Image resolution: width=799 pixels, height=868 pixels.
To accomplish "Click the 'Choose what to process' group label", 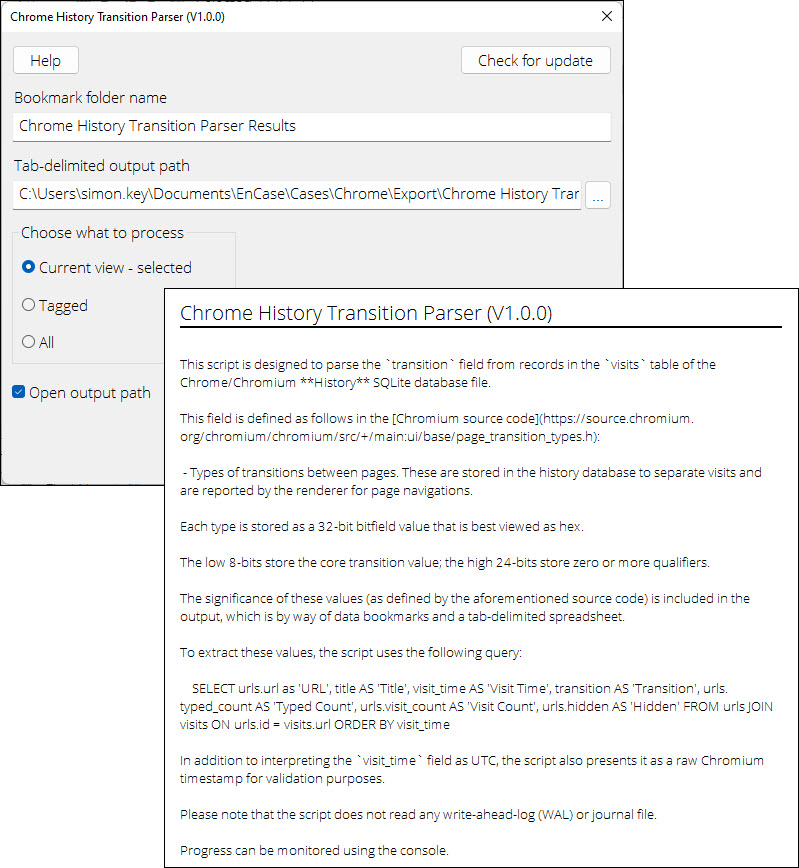I will pyautogui.click(x=102, y=232).
